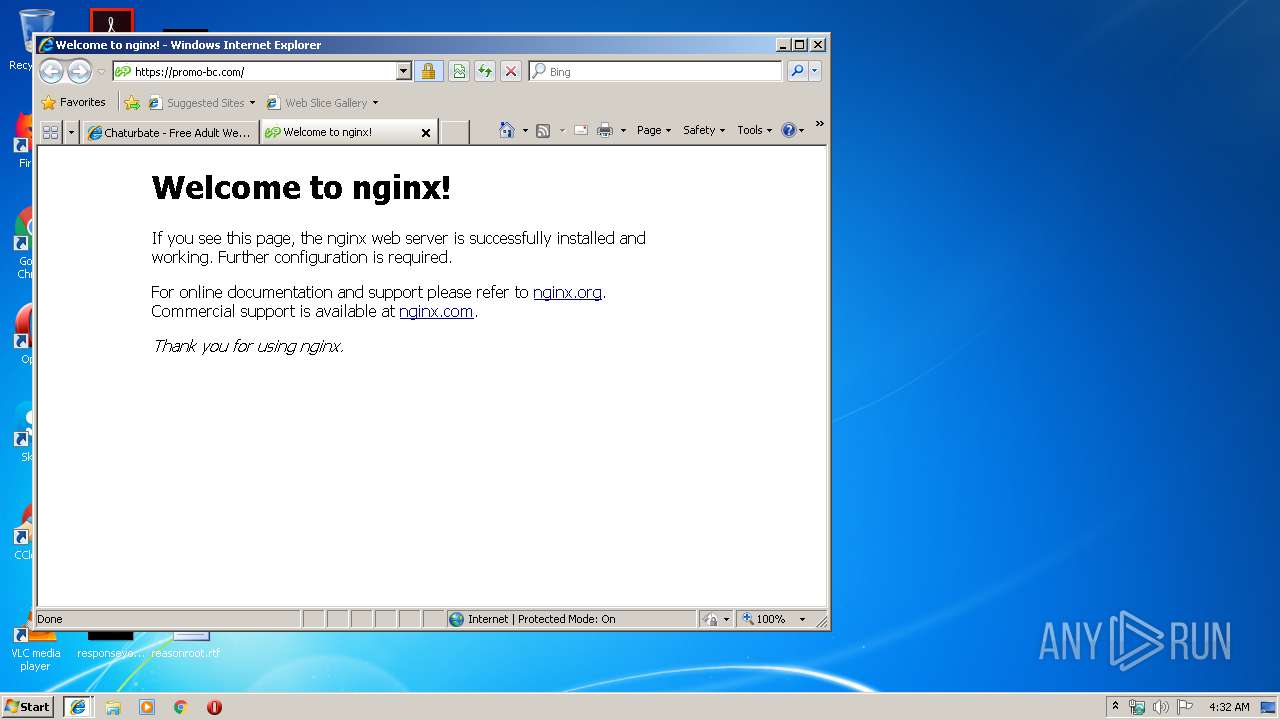
Task: Print the page with printer icon
Action: pyautogui.click(x=605, y=130)
